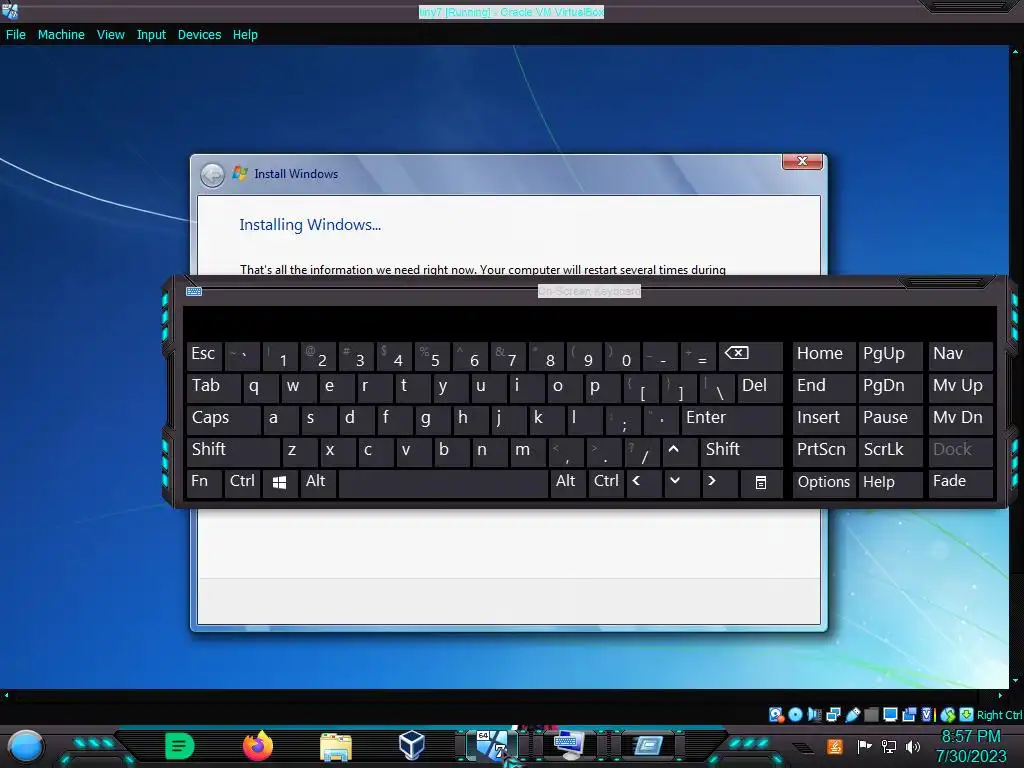Click the optical disc status icon
This screenshot has width=1024, height=768.
pyautogui.click(x=795, y=715)
